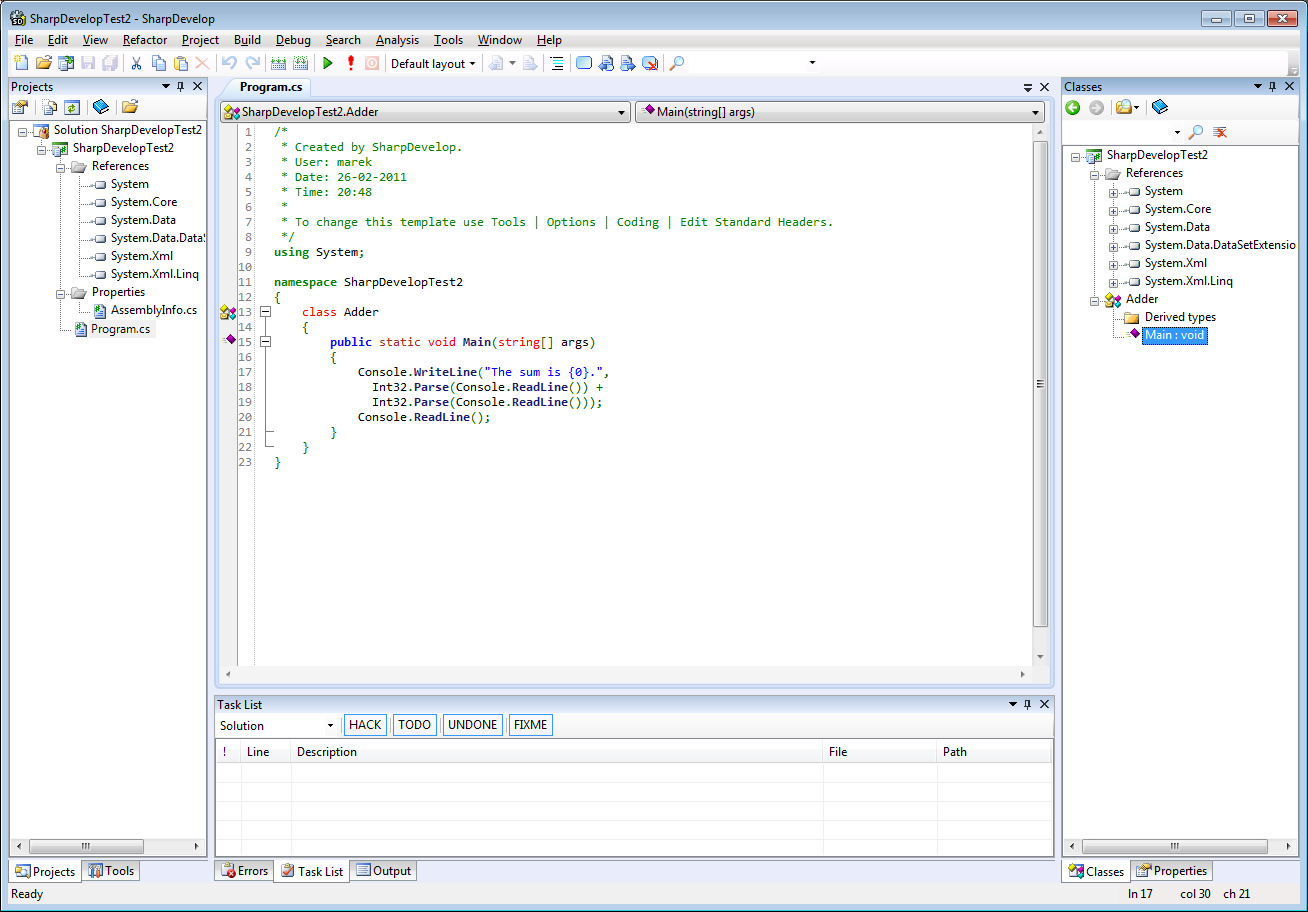Toggle the TODO task filter
Image resolution: width=1308 pixels, height=912 pixels.
click(415, 725)
